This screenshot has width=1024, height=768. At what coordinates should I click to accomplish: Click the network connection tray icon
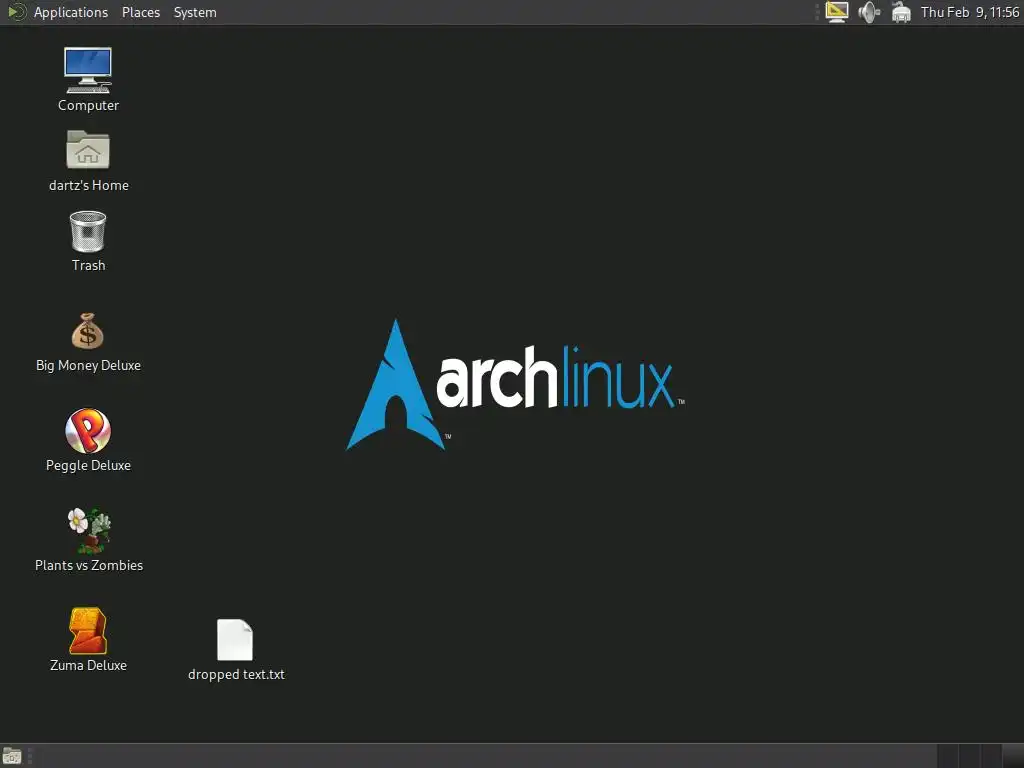pyautogui.click(x=901, y=12)
